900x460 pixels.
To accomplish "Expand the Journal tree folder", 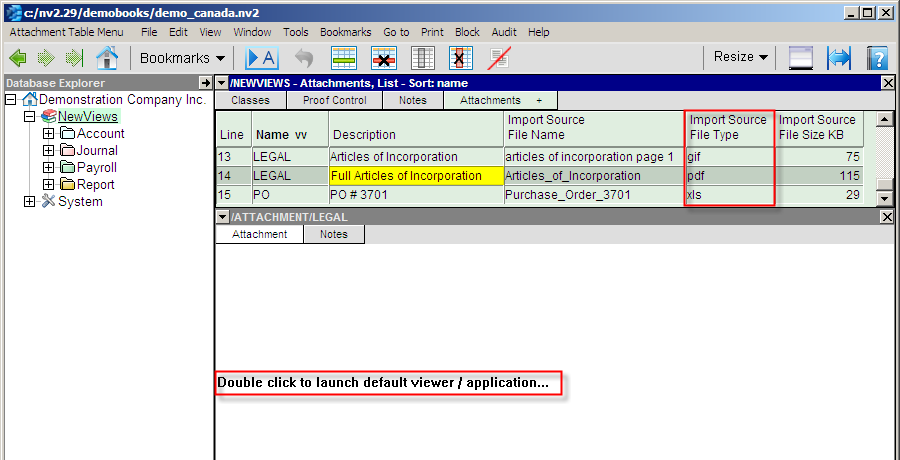I will pos(48,151).
